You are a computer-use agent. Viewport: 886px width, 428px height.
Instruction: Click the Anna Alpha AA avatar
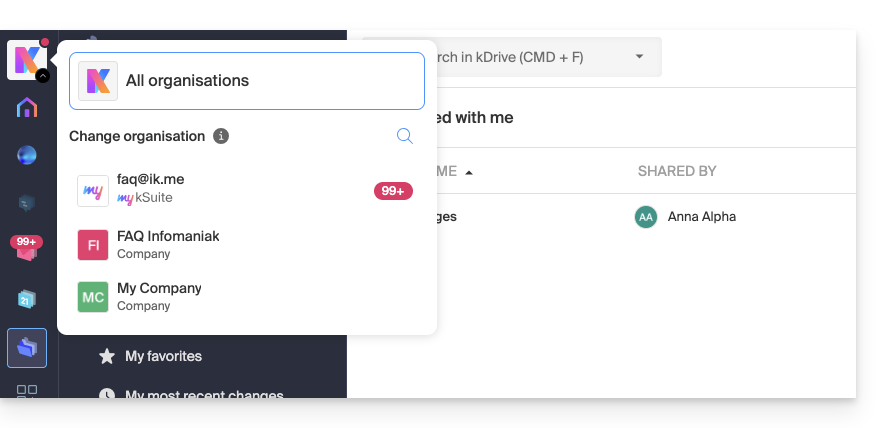pyautogui.click(x=646, y=216)
